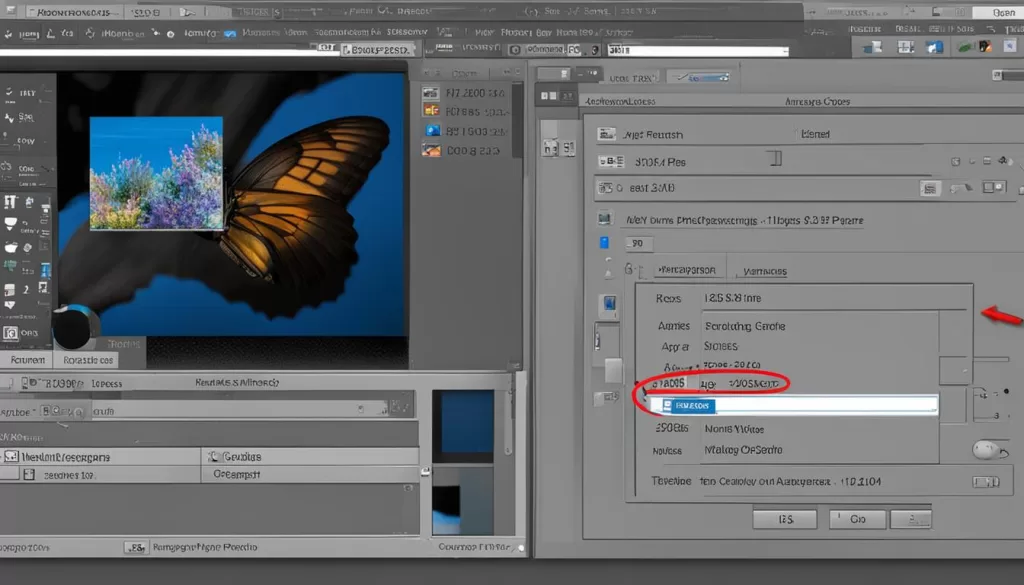This screenshot has width=1024, height=585.
Task: Click the green icon in the top-right toolbar
Action: [965, 46]
